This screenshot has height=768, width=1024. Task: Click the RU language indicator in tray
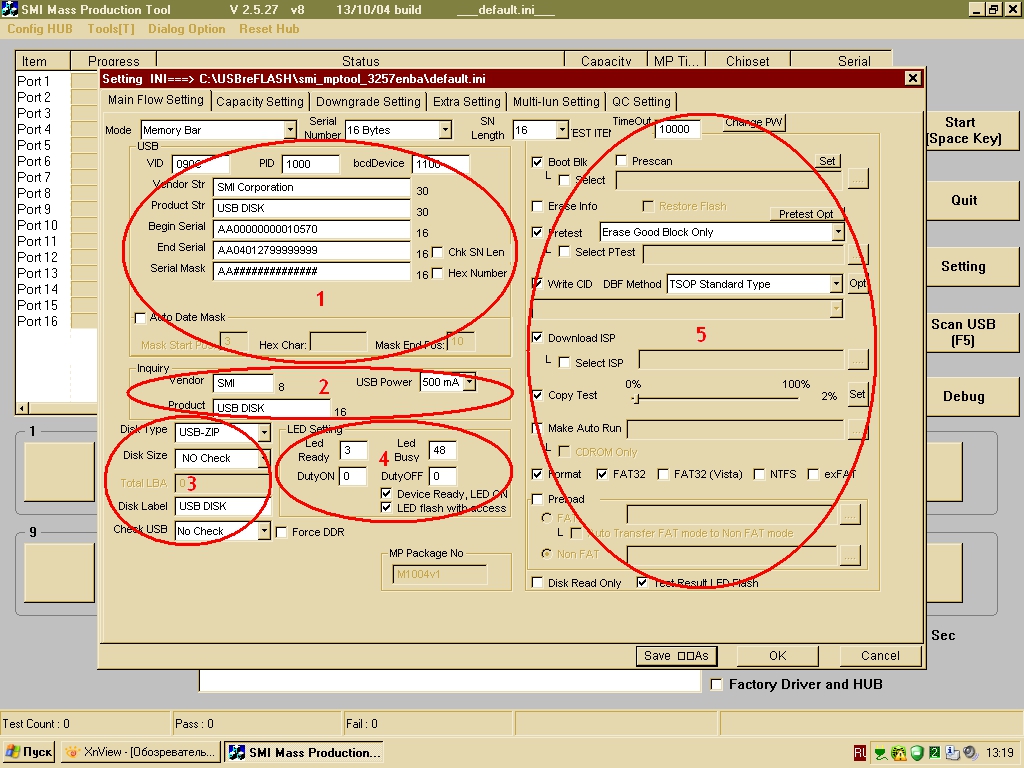tap(859, 753)
